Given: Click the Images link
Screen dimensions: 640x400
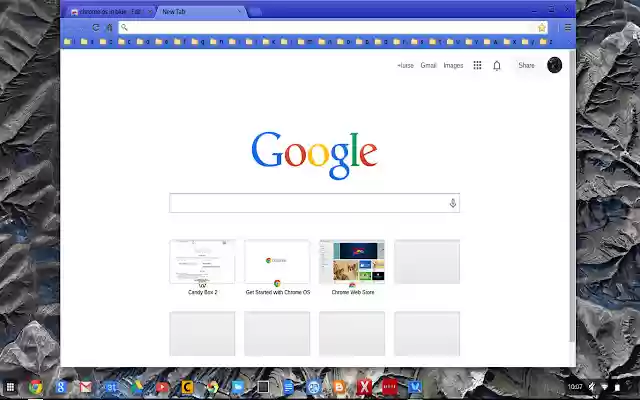Looking at the screenshot, I should (x=453, y=65).
